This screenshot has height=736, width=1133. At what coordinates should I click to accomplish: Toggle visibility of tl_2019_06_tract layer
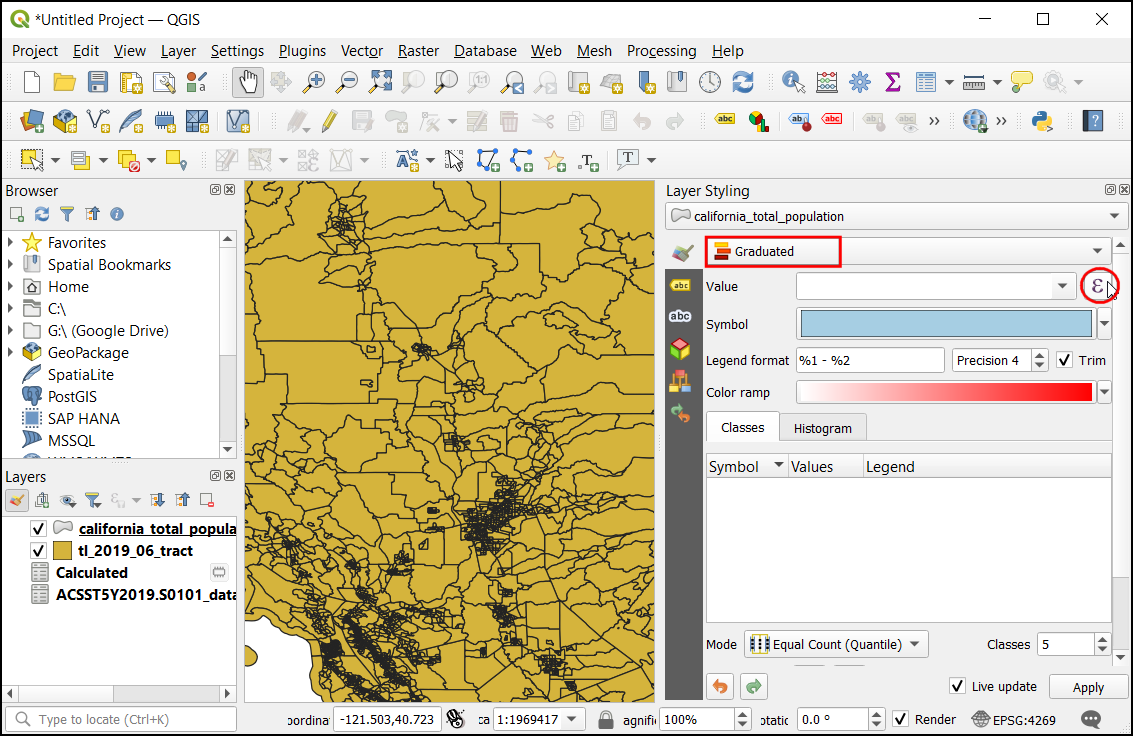pyautogui.click(x=39, y=551)
